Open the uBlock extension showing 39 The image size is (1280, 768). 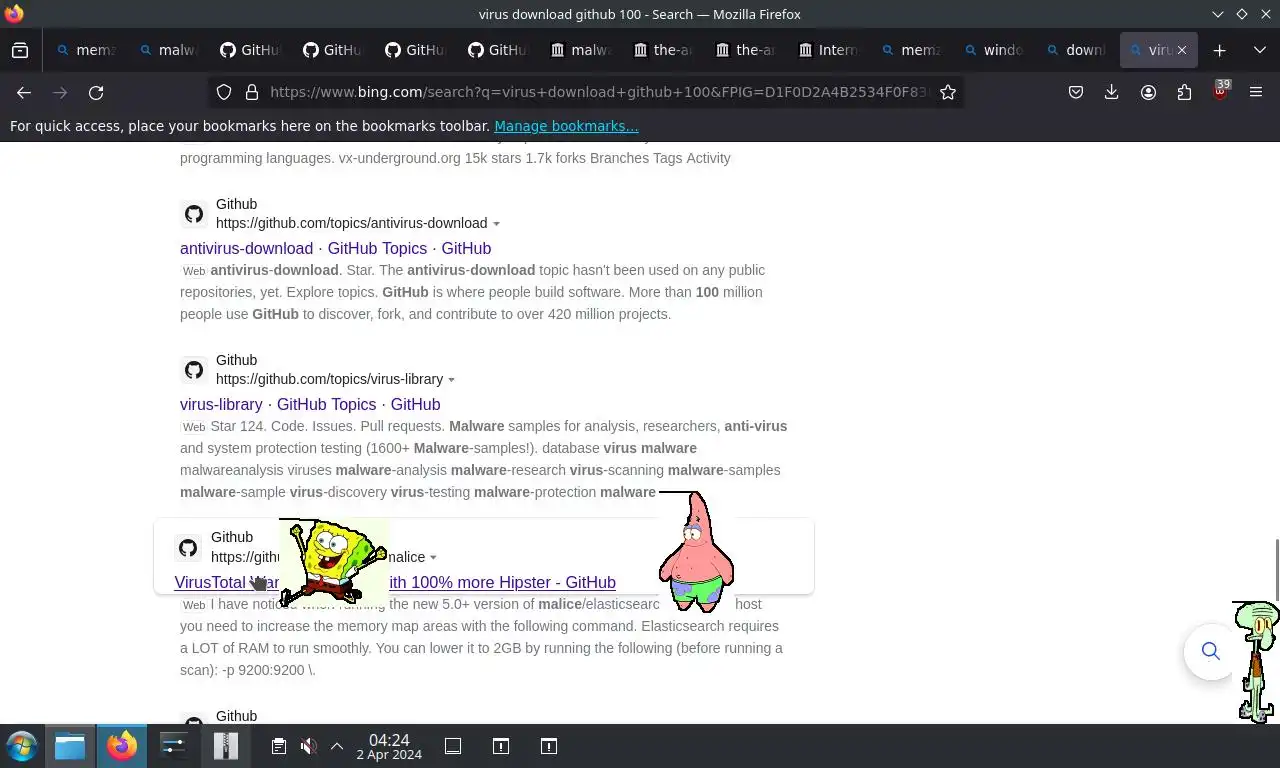pos(1220,92)
